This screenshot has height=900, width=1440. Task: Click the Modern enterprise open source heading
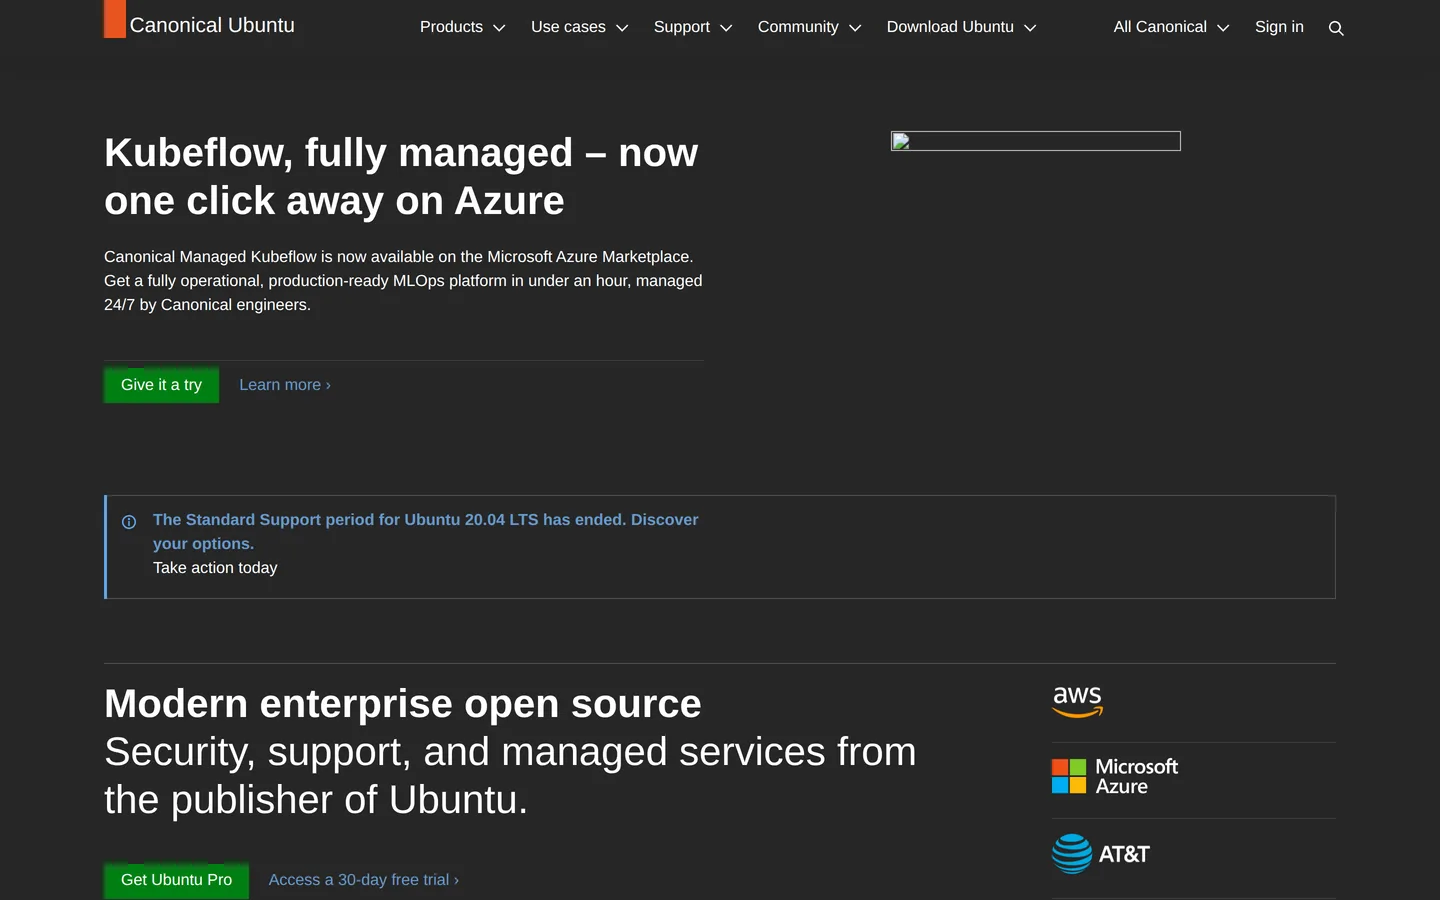[403, 704]
